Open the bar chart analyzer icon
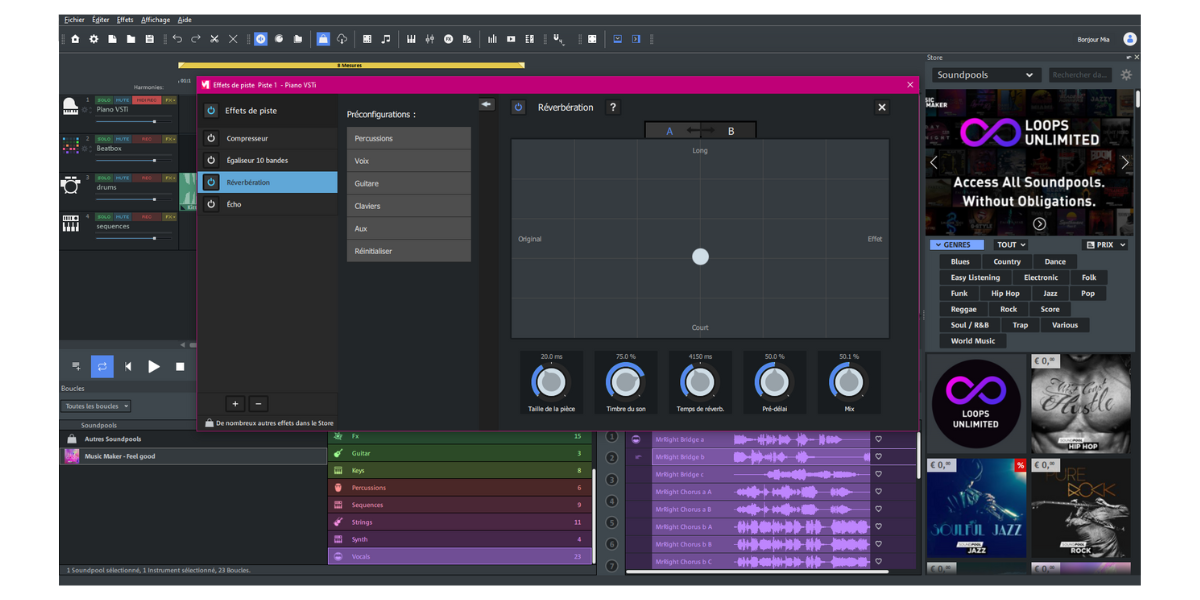Image resolution: width=1200 pixels, height=600 pixels. pyautogui.click(x=492, y=39)
